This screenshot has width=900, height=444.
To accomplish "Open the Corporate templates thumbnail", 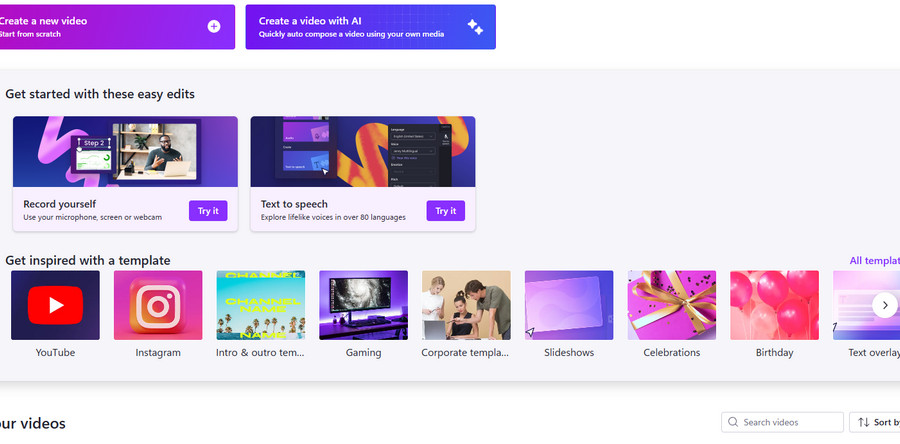I will click(x=466, y=305).
